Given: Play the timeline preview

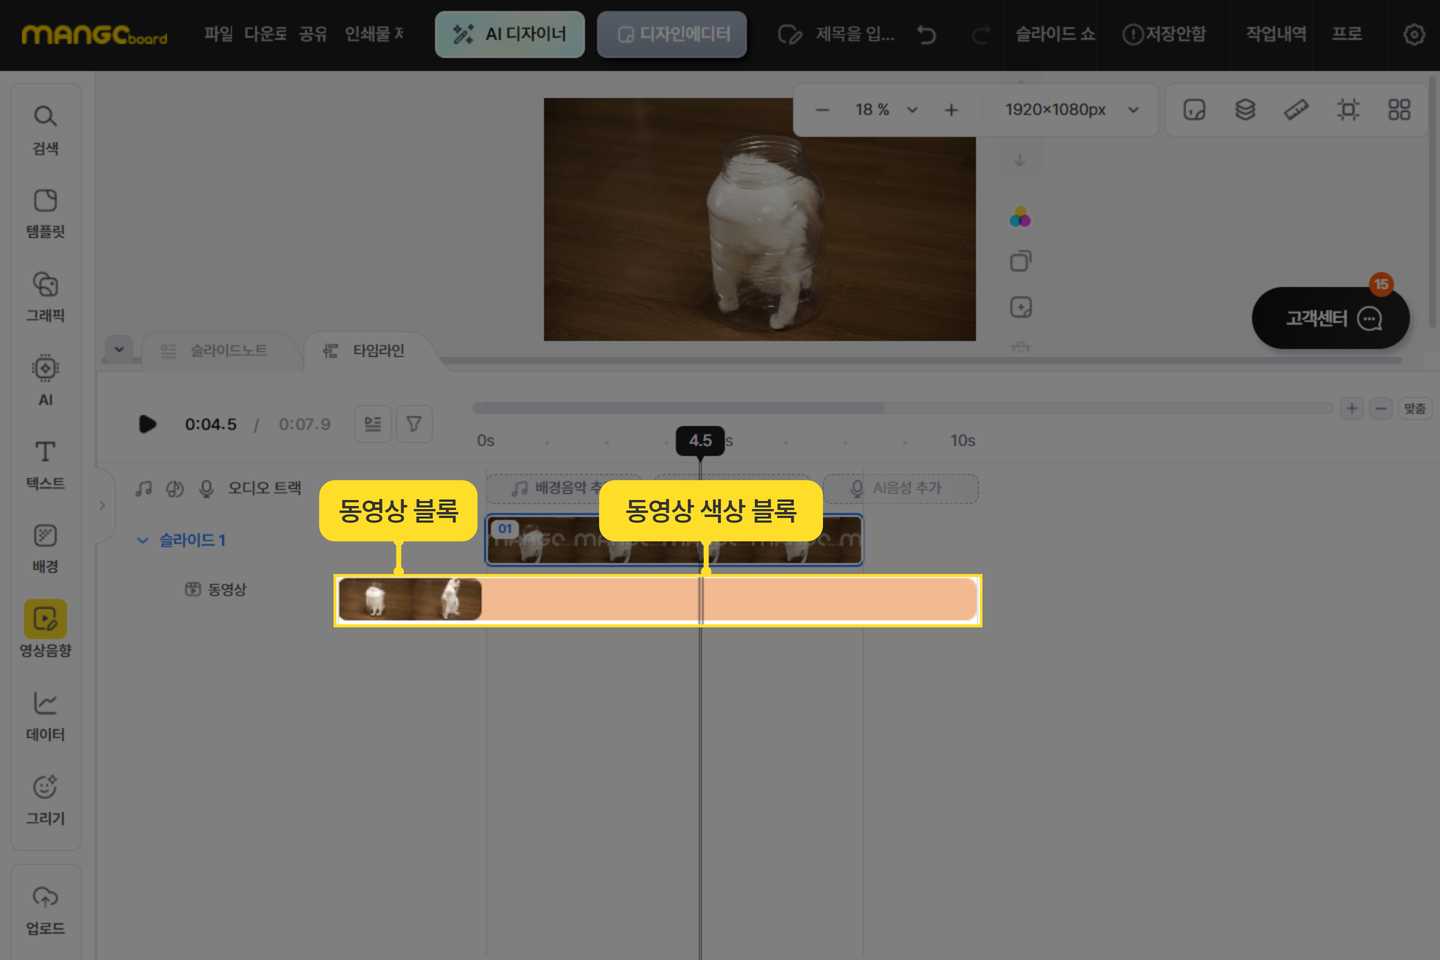Looking at the screenshot, I should pos(147,424).
